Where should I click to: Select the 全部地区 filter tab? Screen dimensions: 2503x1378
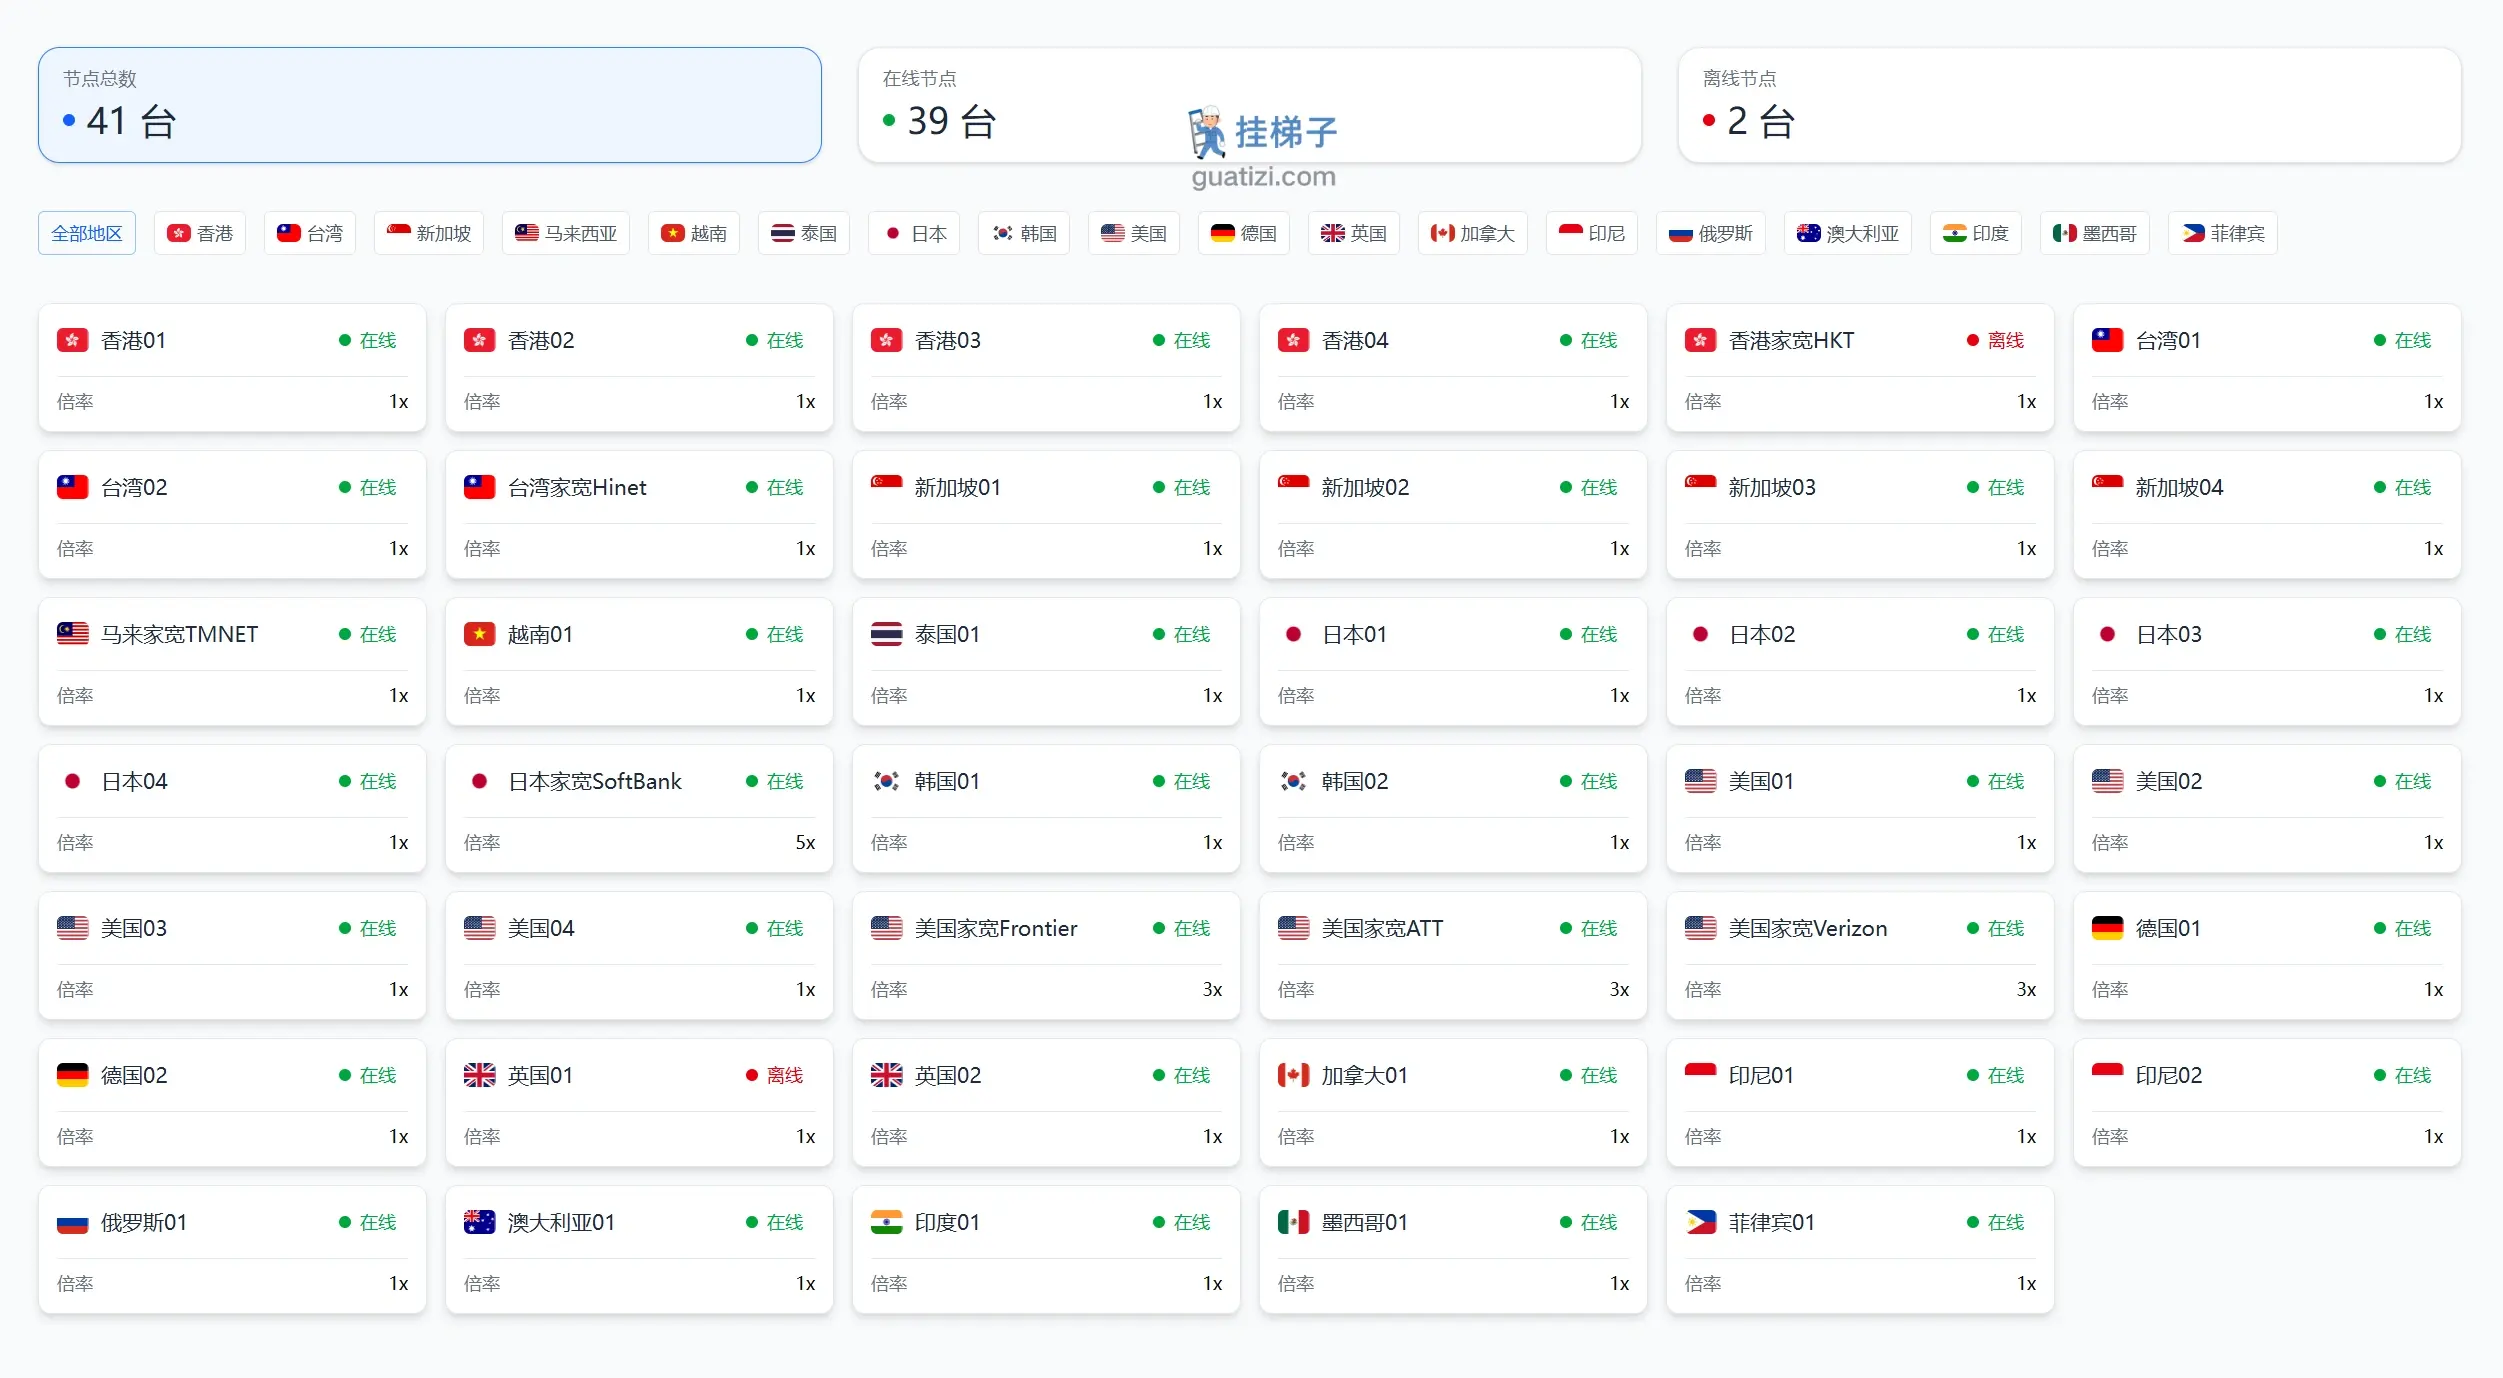pyautogui.click(x=87, y=234)
